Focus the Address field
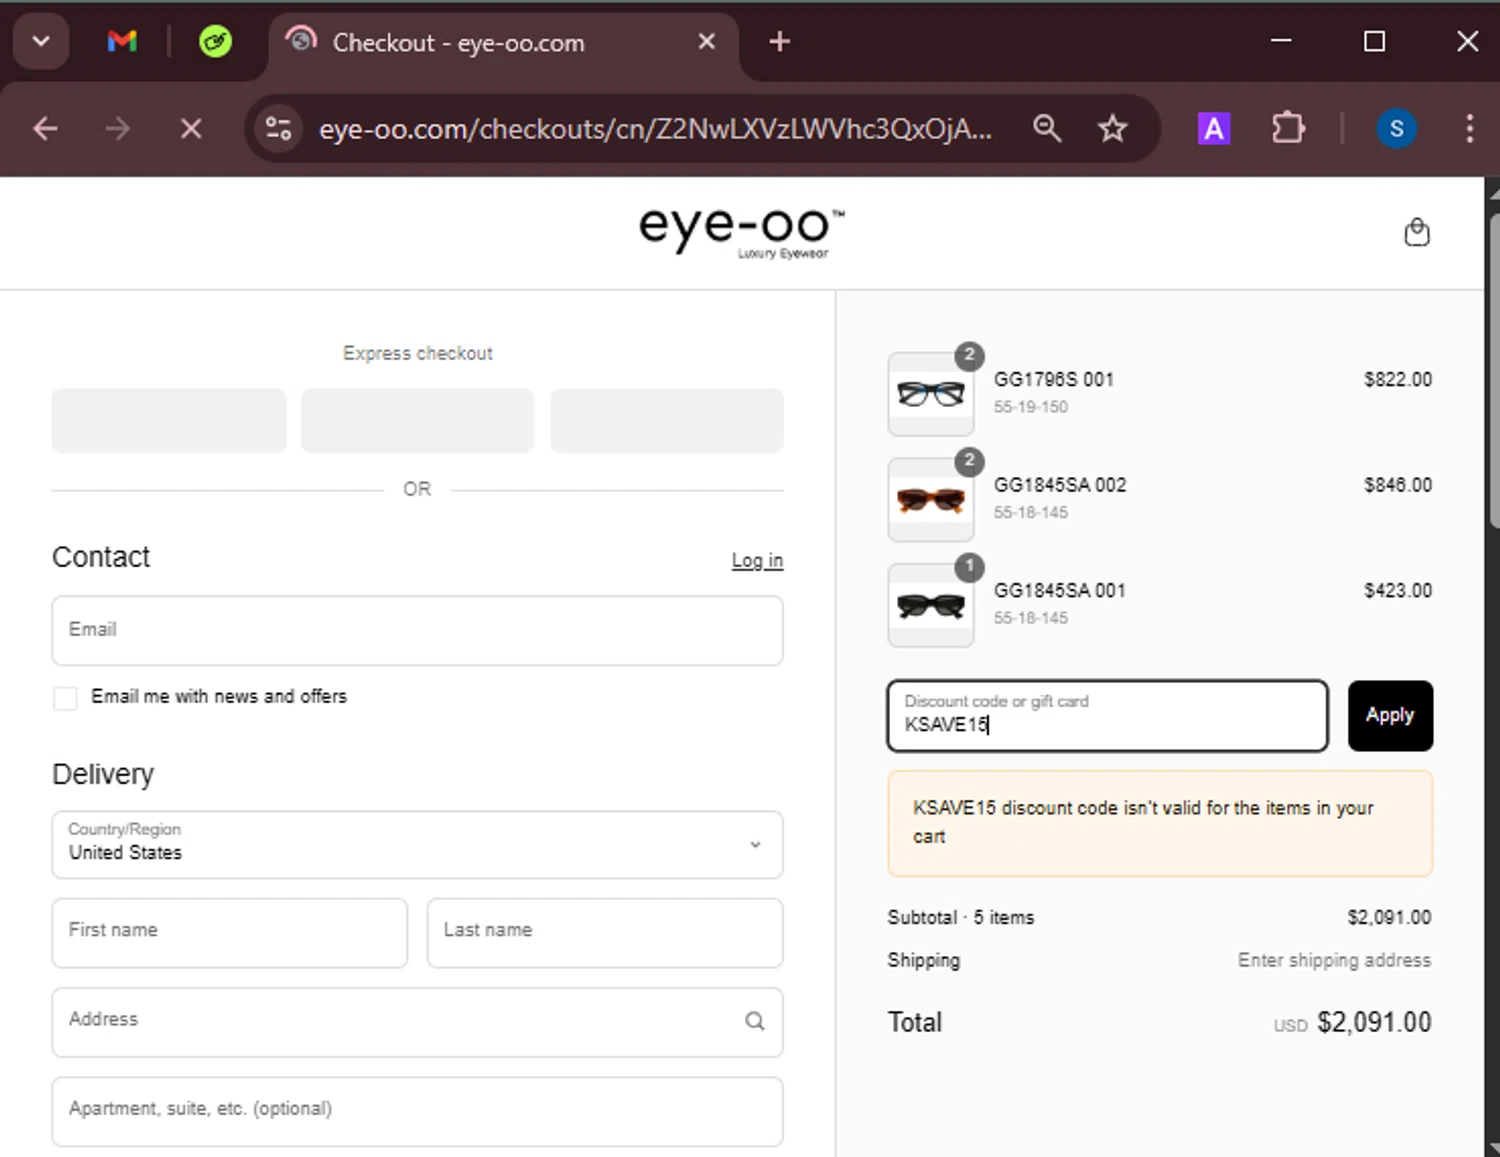This screenshot has width=1500, height=1157. click(417, 1022)
